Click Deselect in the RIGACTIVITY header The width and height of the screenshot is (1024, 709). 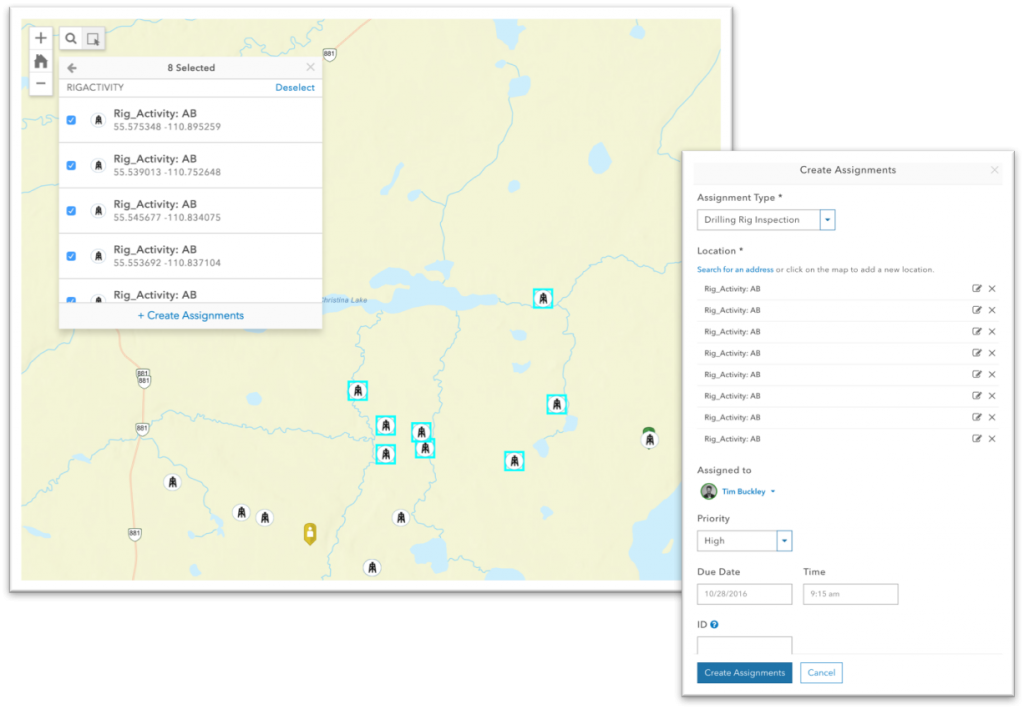[295, 87]
